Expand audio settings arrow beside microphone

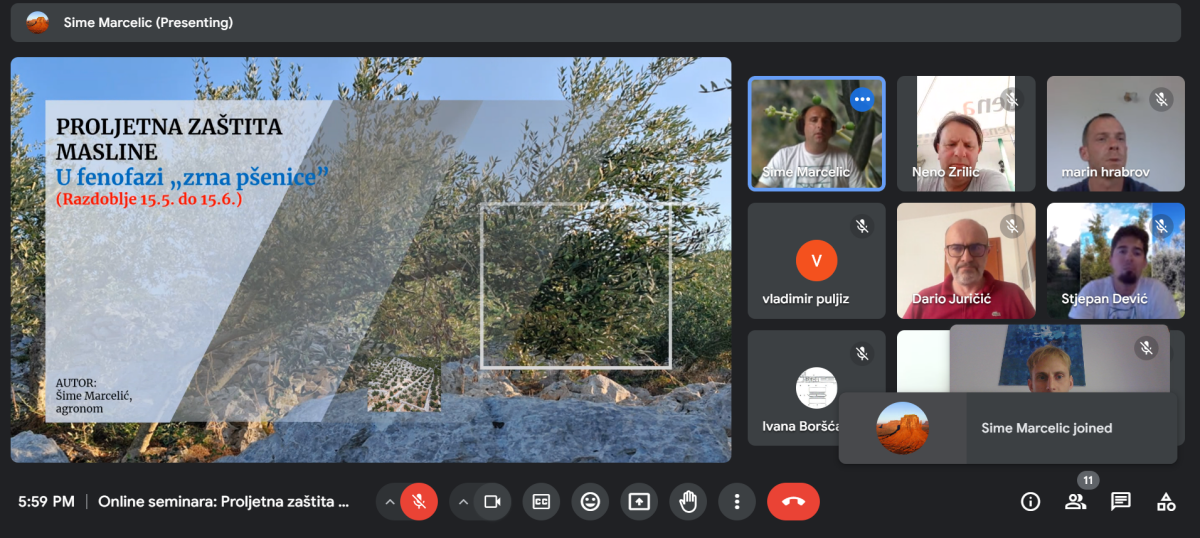[x=389, y=502]
